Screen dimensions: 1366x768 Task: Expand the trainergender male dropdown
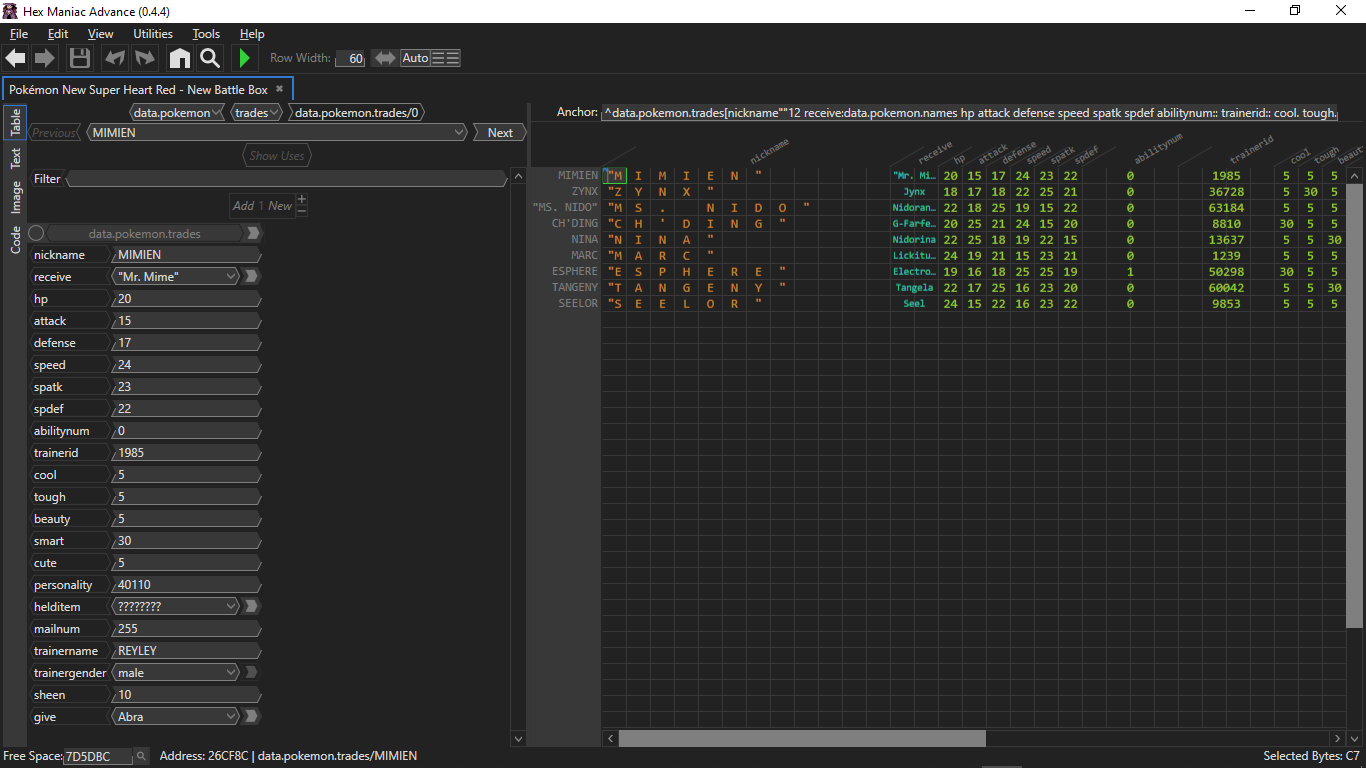click(x=176, y=673)
